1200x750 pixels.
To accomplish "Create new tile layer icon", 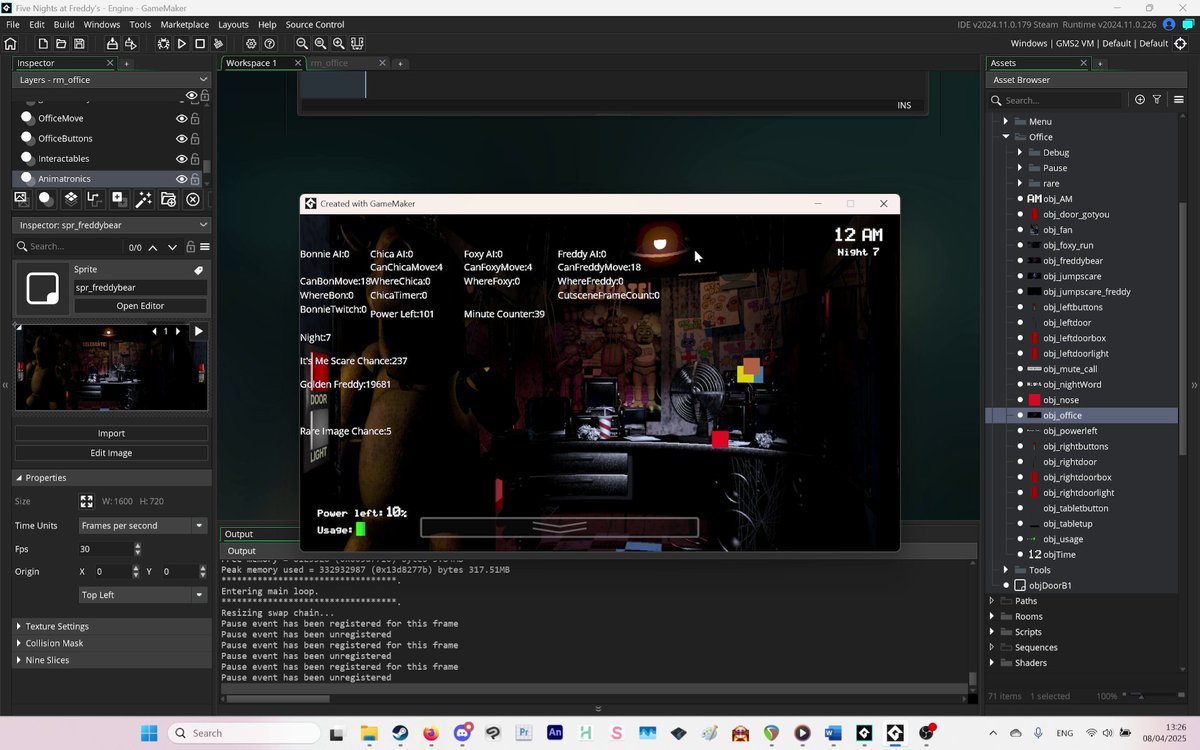I will (70, 199).
